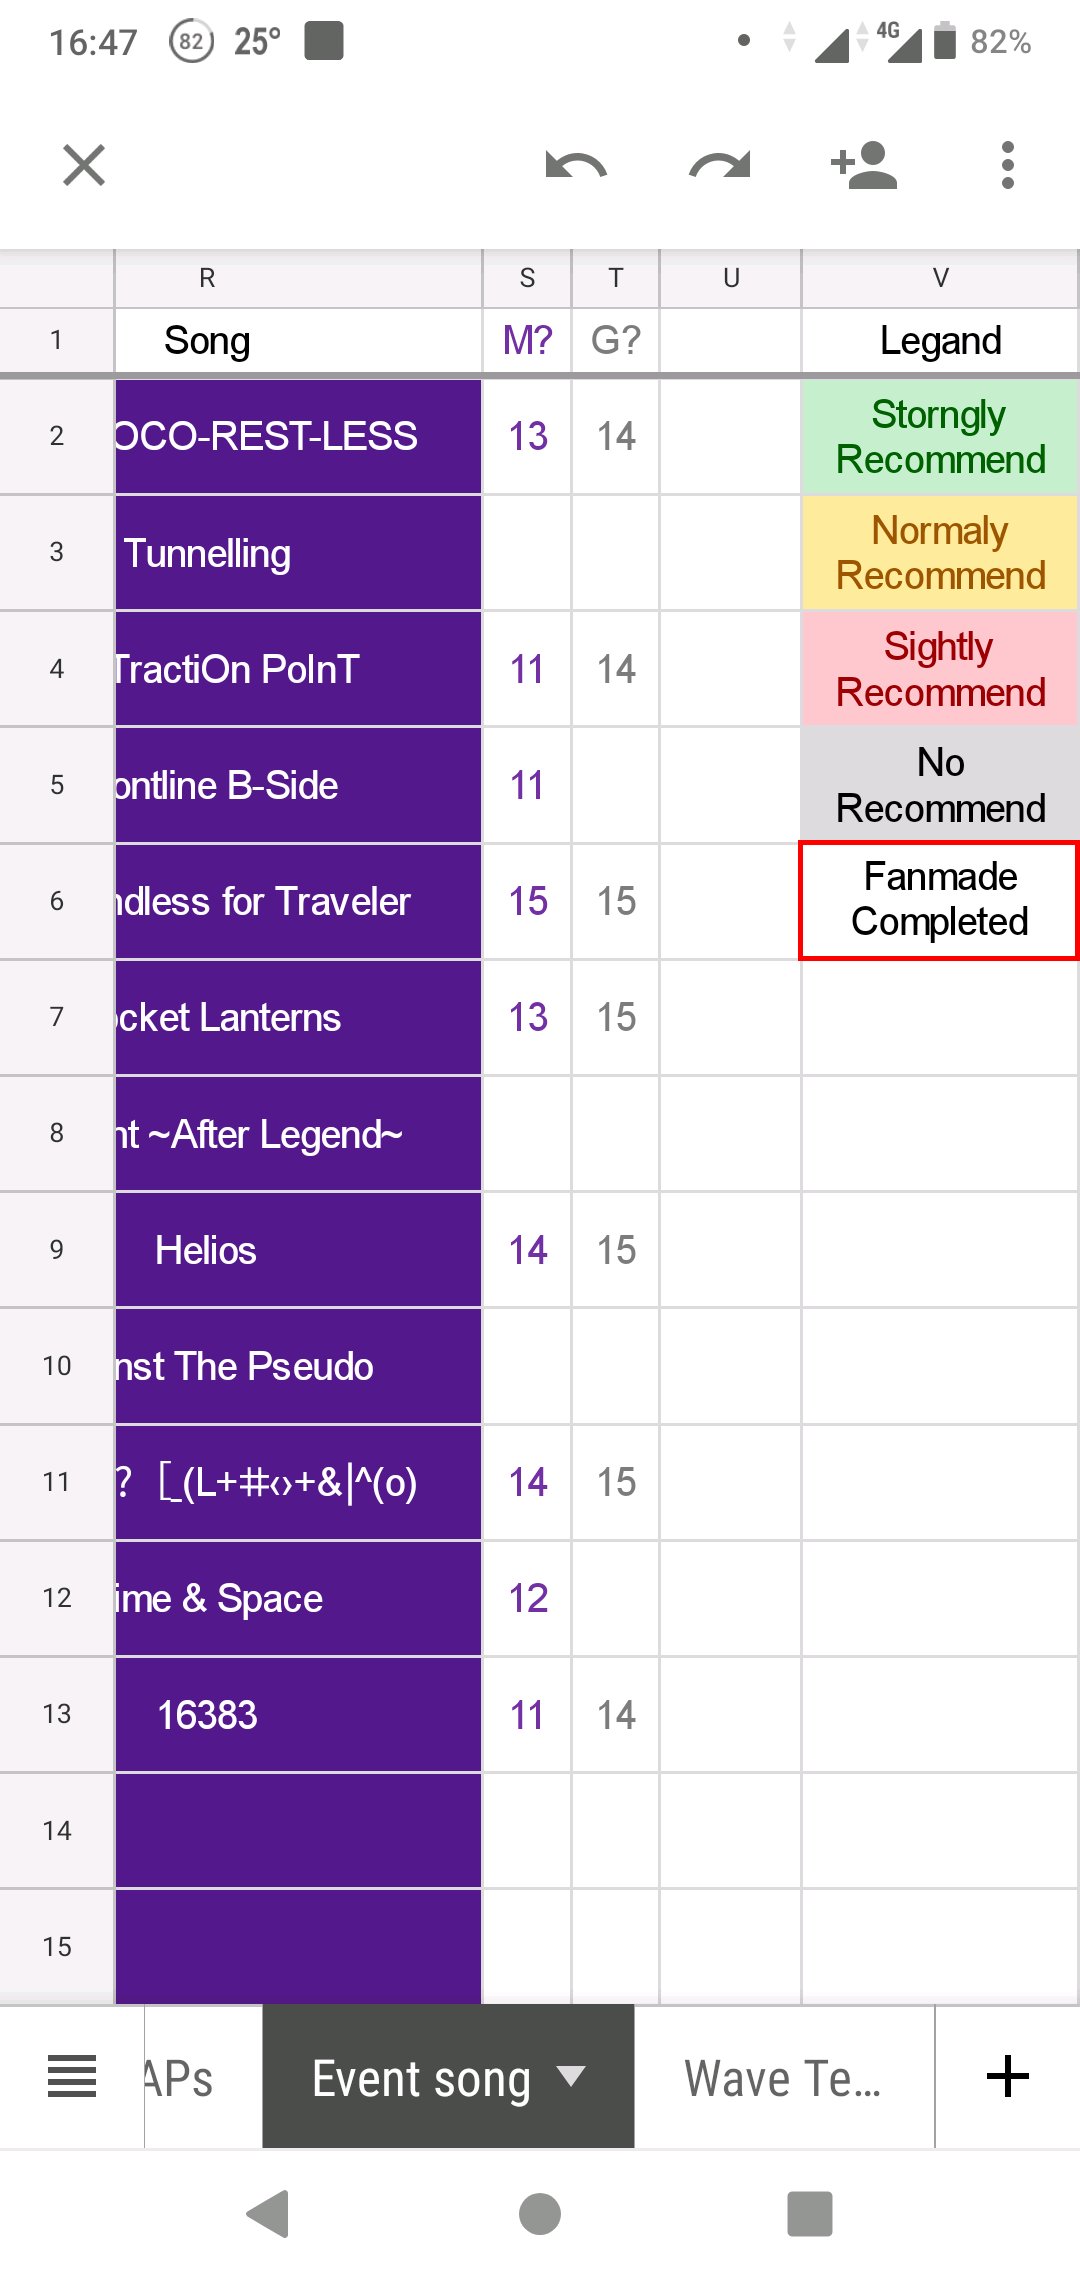Select the yellow Normaly Recommend legend cell
The width and height of the screenshot is (1080, 2280).
tap(940, 553)
